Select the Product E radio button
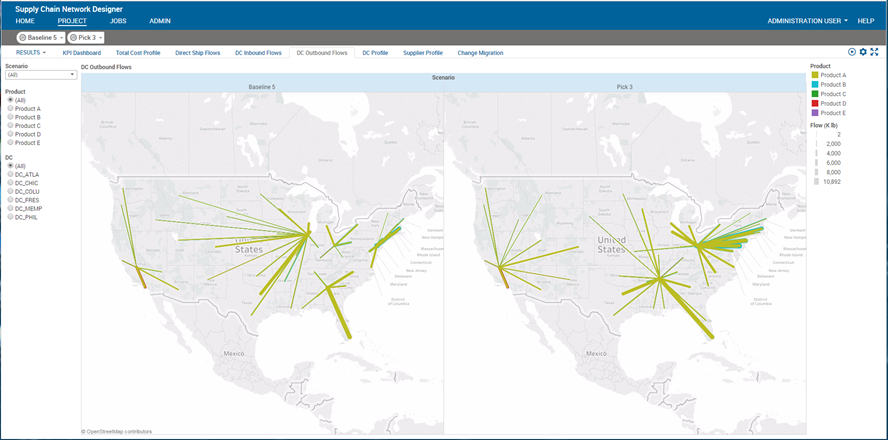 [x=10, y=143]
